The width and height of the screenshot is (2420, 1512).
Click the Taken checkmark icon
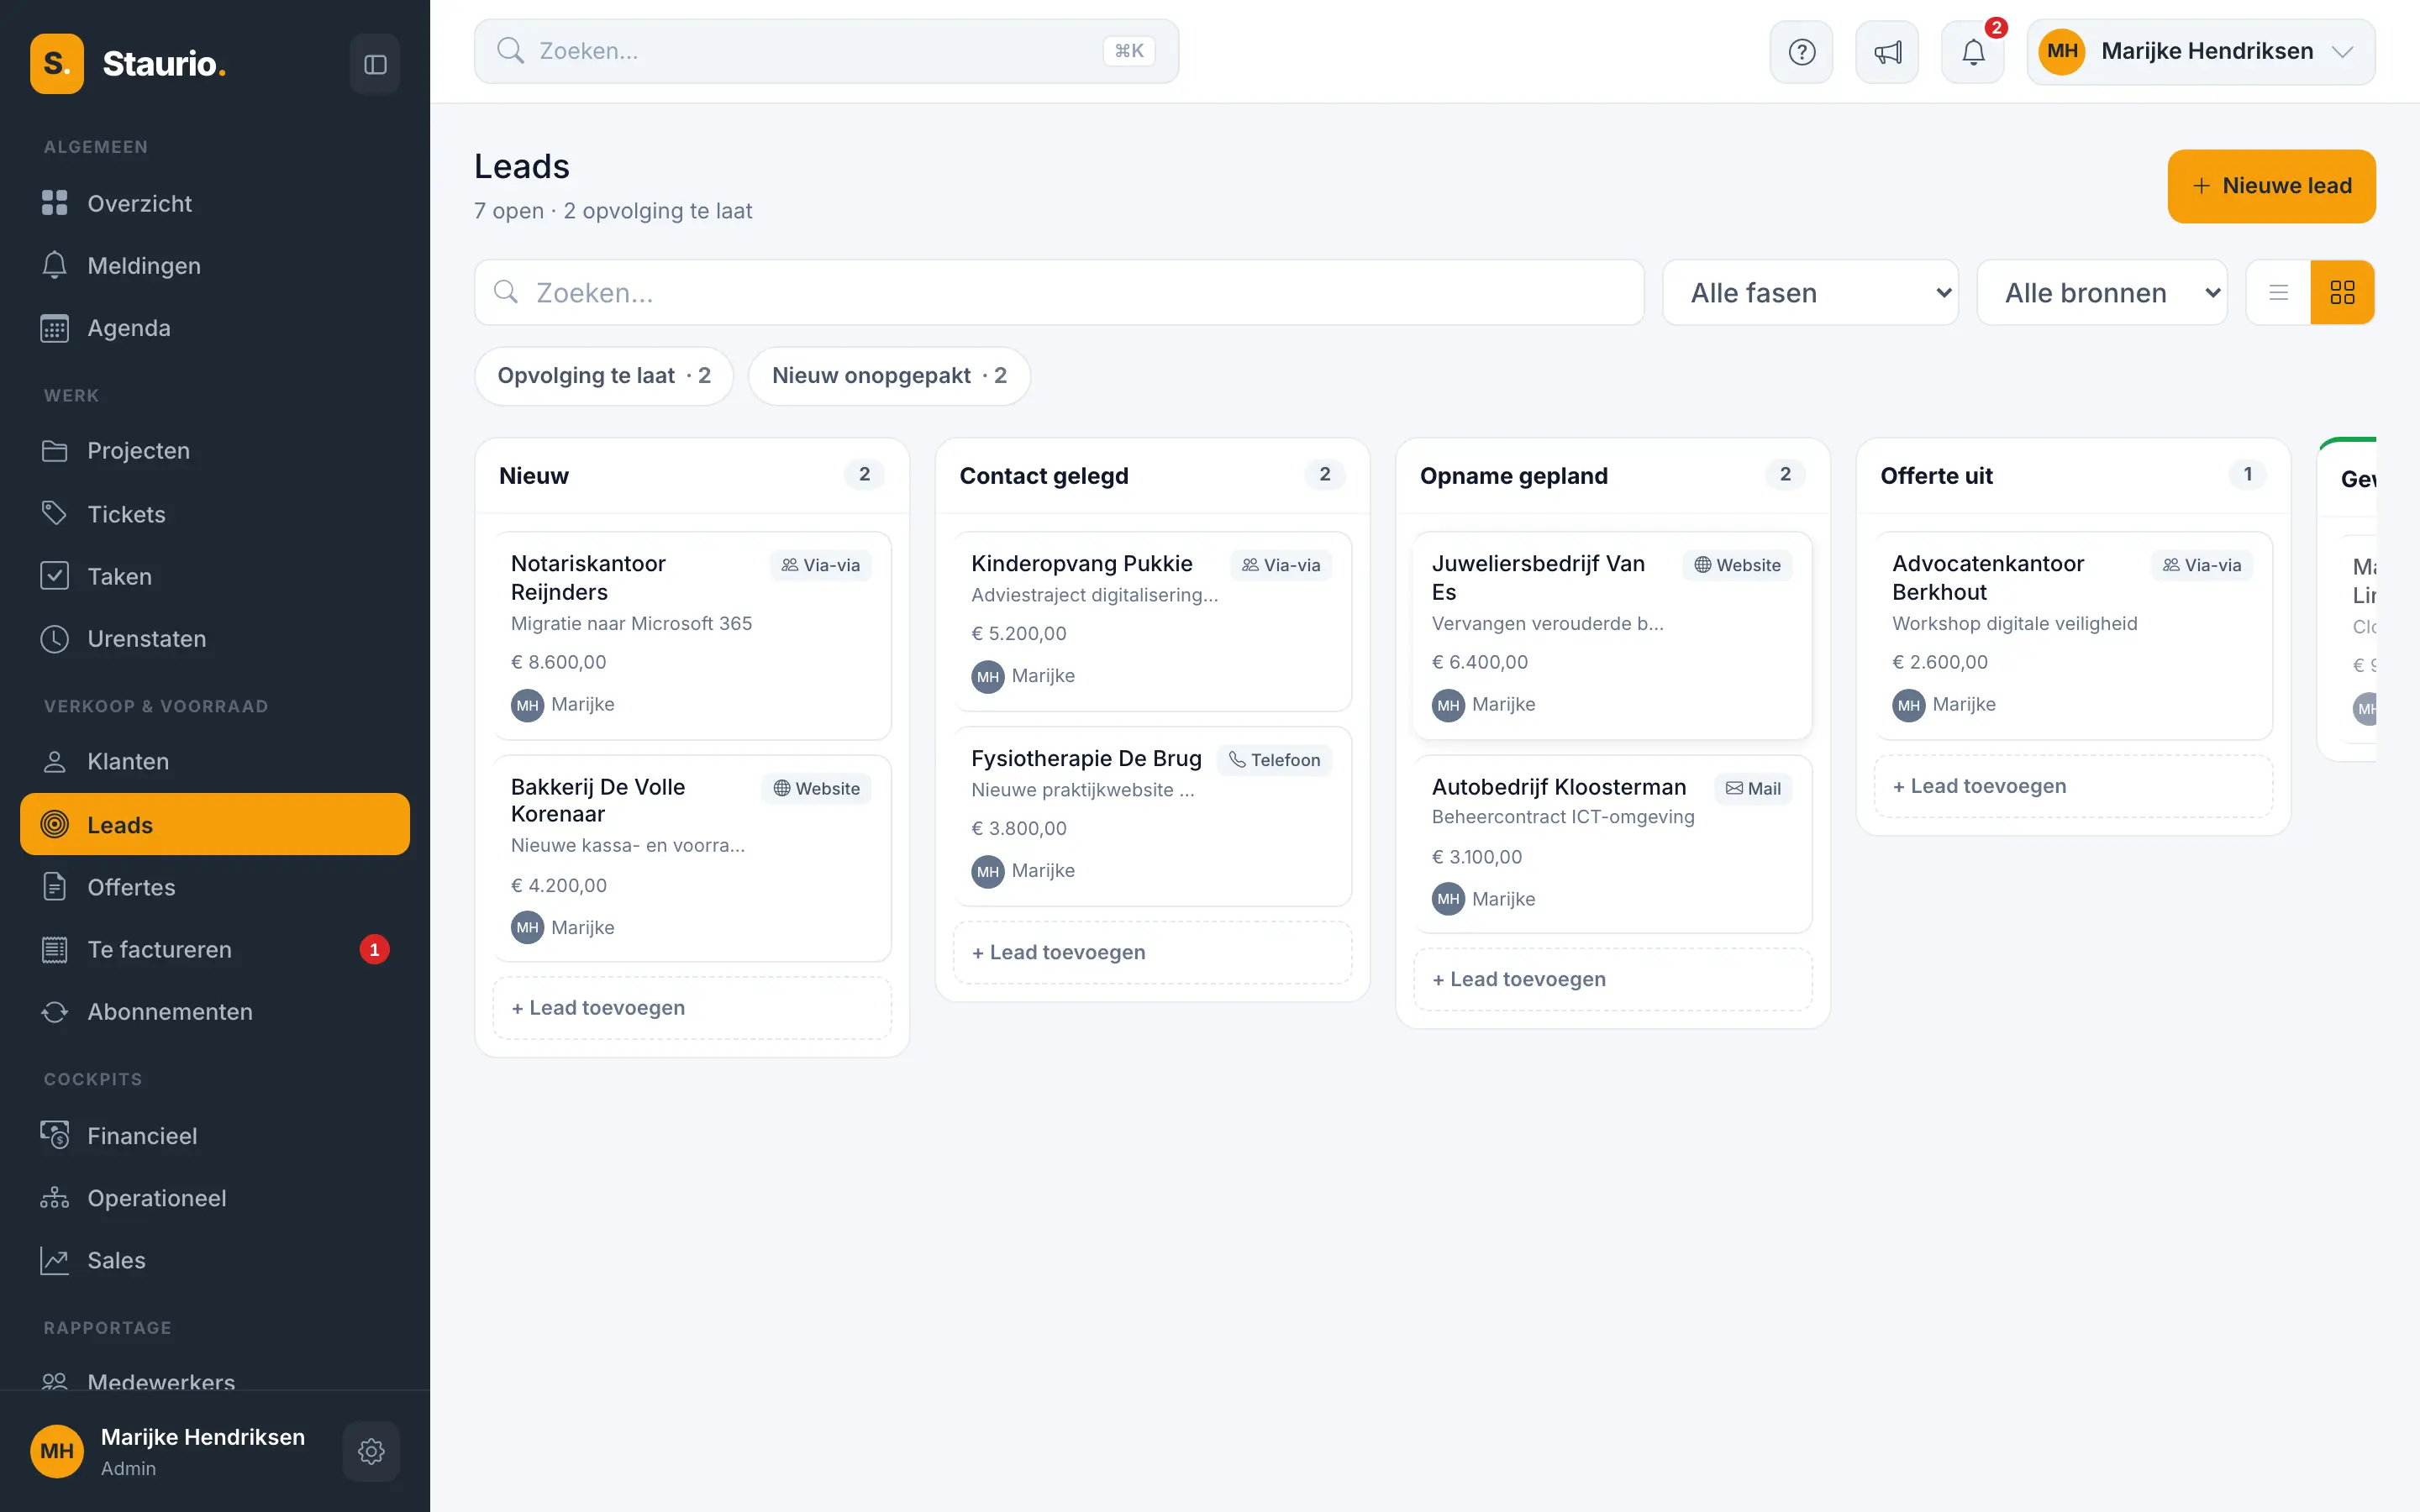[55, 576]
